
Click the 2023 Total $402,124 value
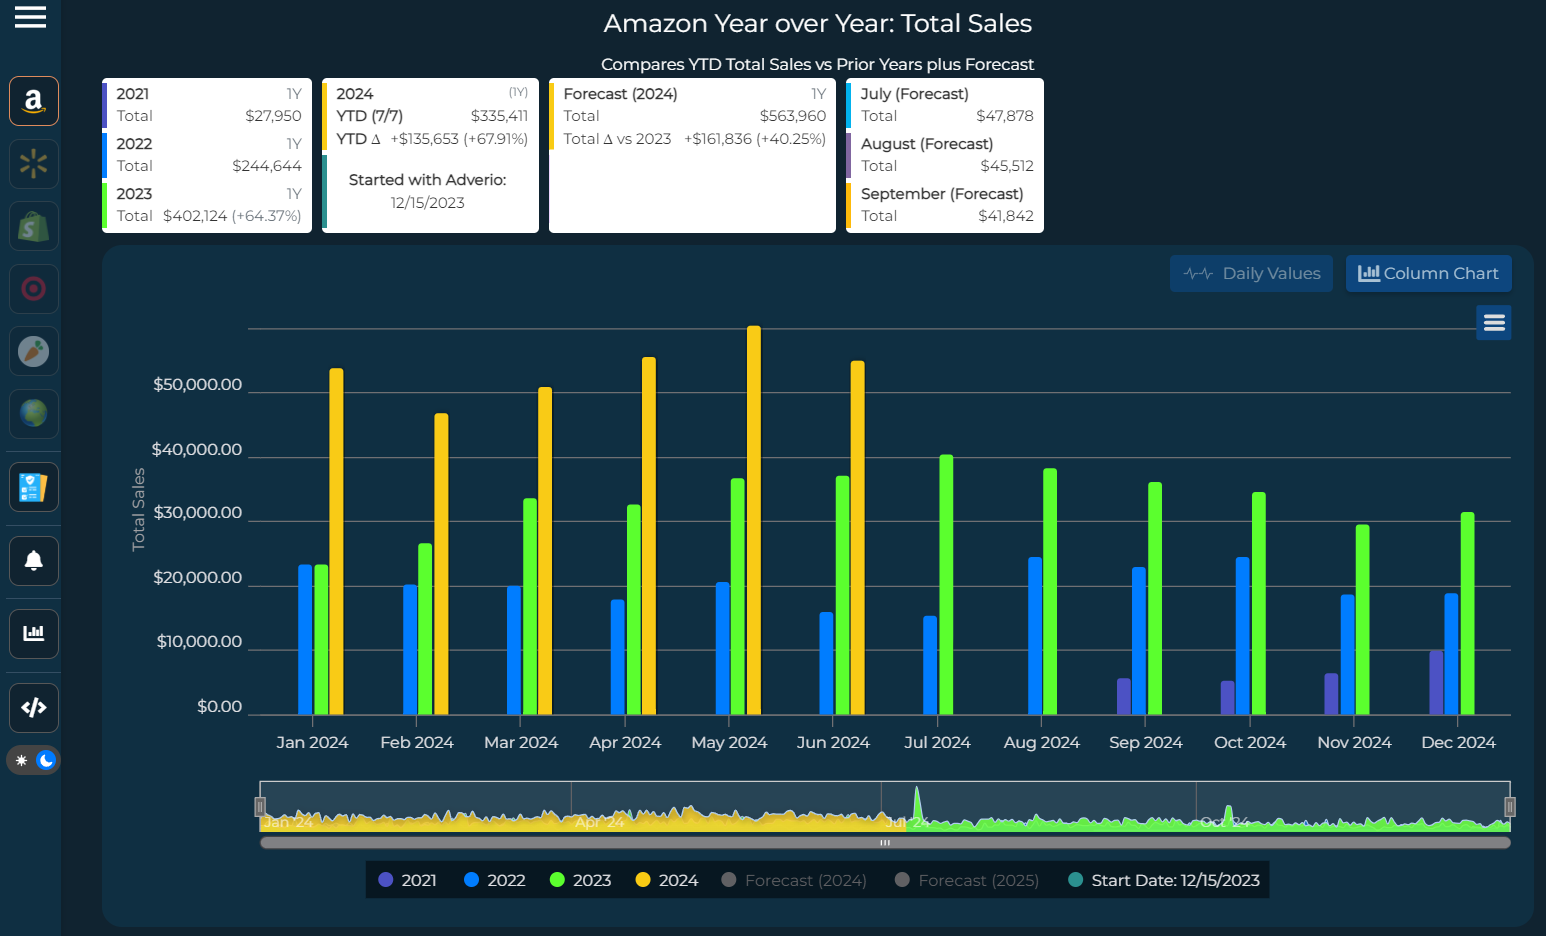[x=195, y=216]
